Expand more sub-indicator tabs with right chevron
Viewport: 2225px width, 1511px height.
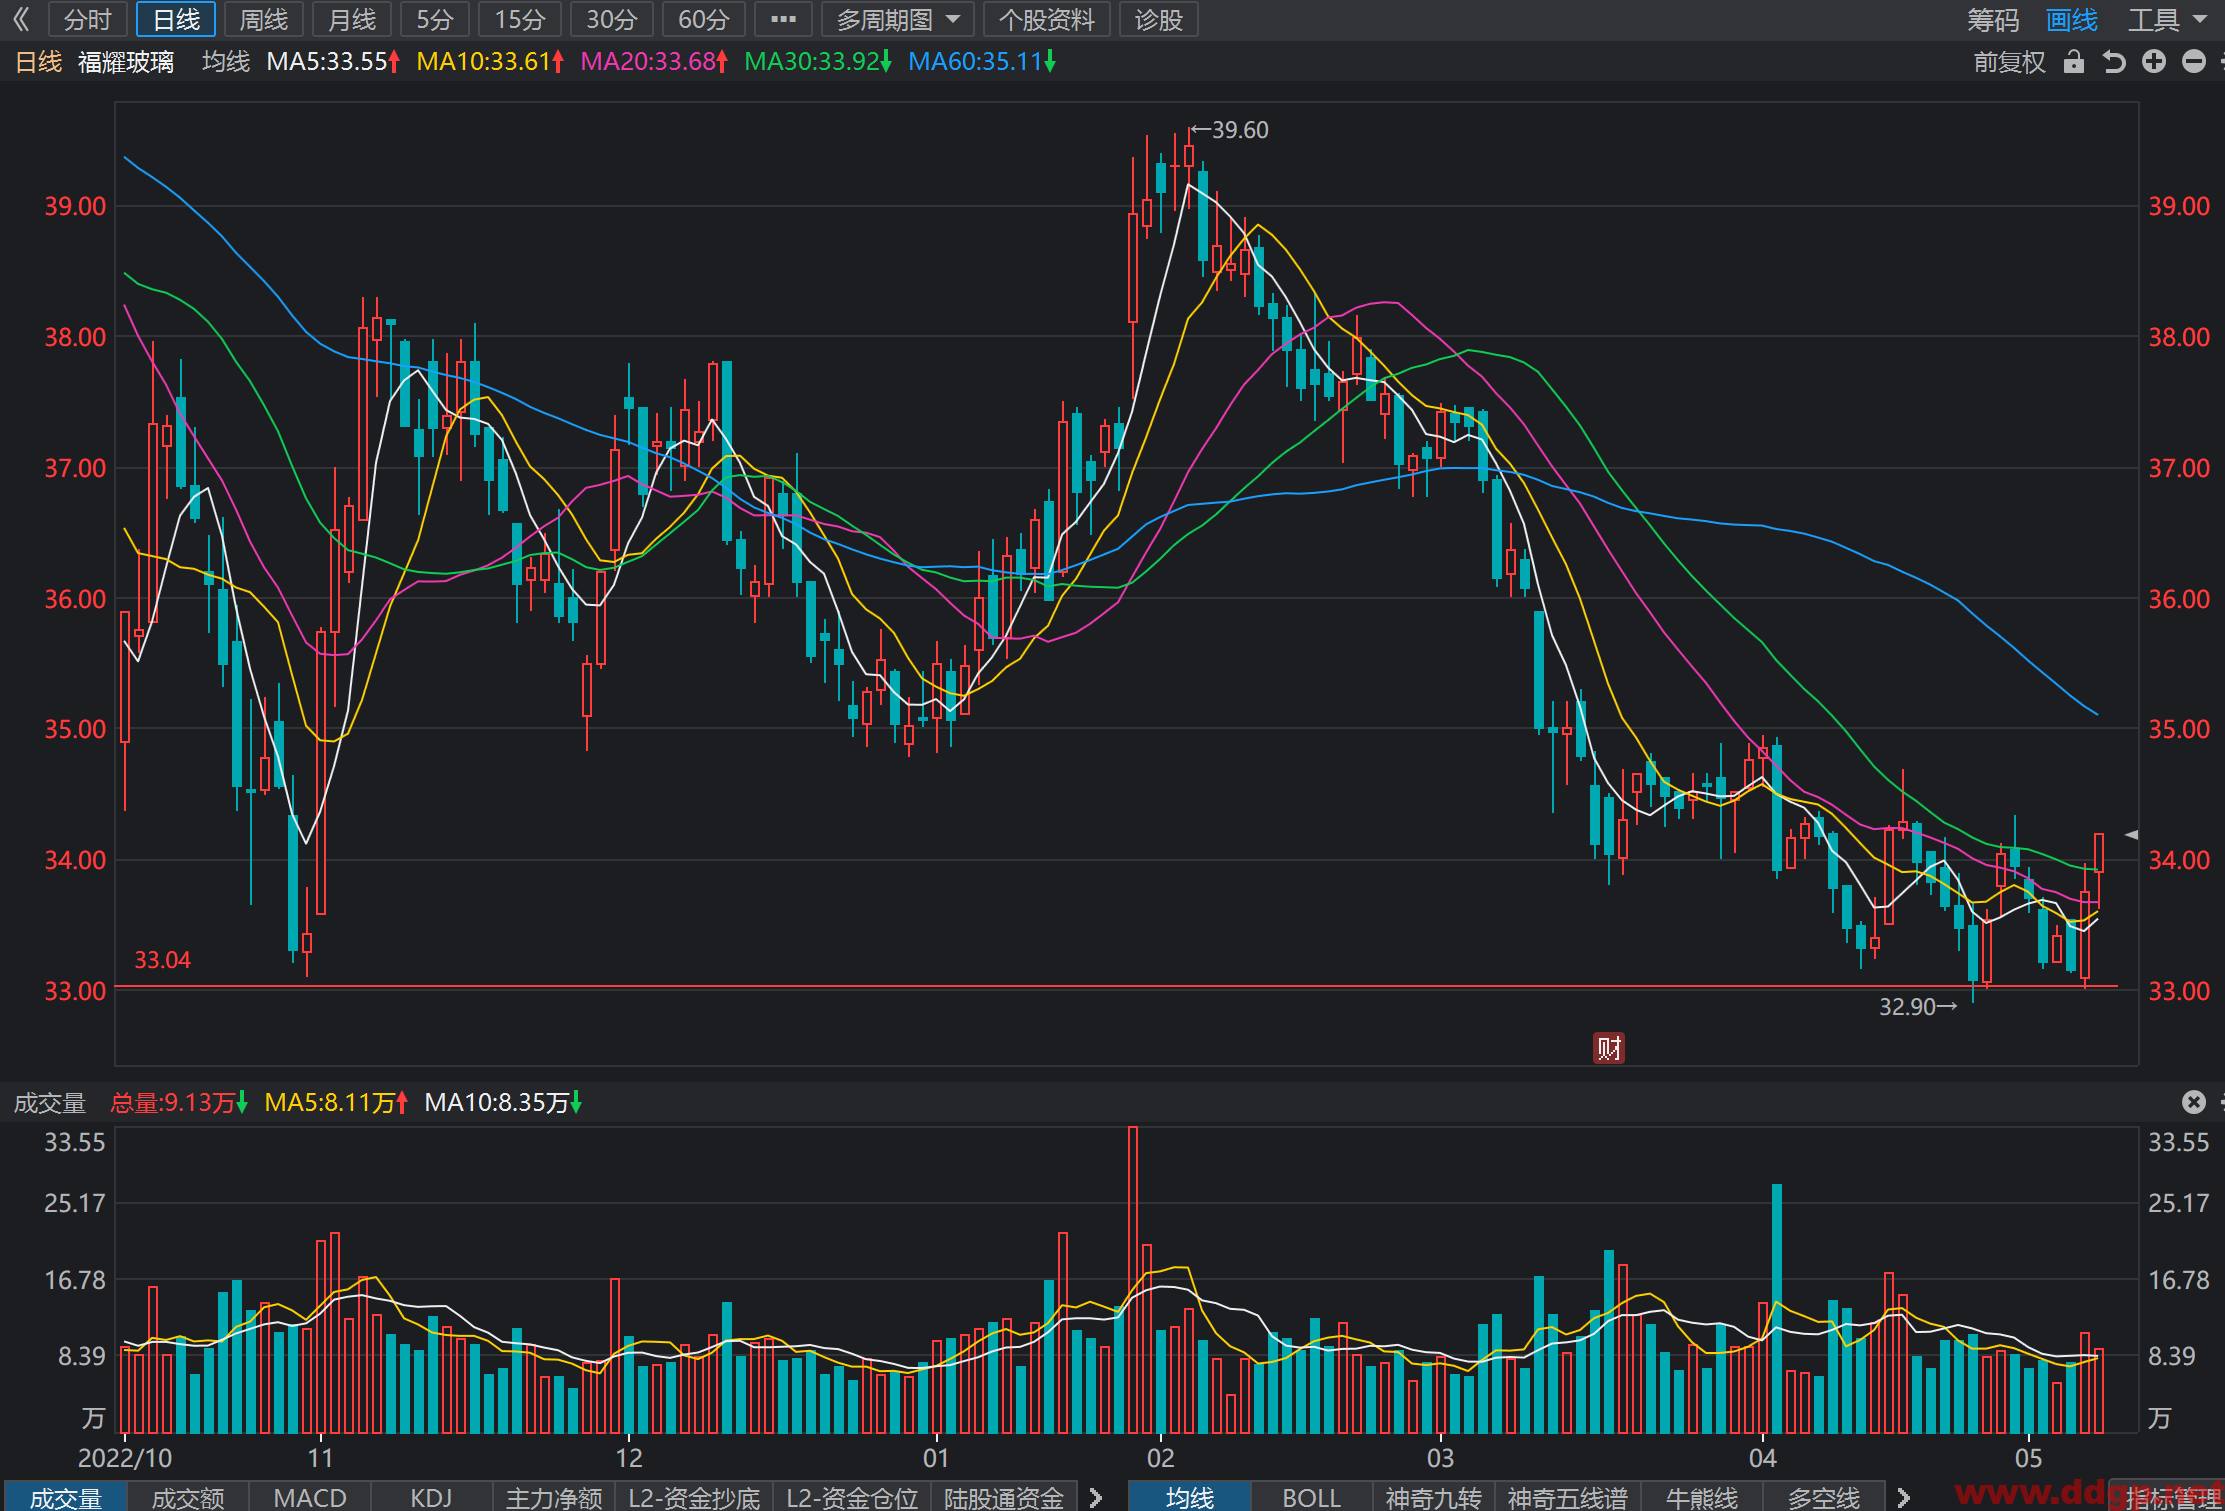(x=1095, y=1497)
